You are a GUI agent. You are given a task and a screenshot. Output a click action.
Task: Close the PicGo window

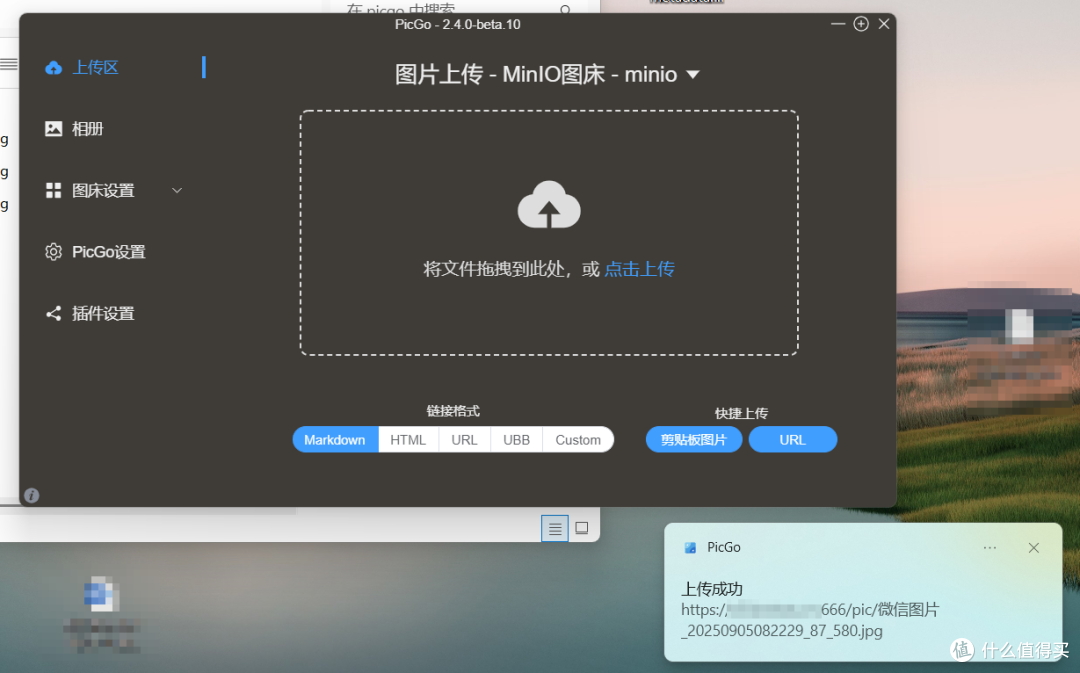pyautogui.click(x=884, y=24)
